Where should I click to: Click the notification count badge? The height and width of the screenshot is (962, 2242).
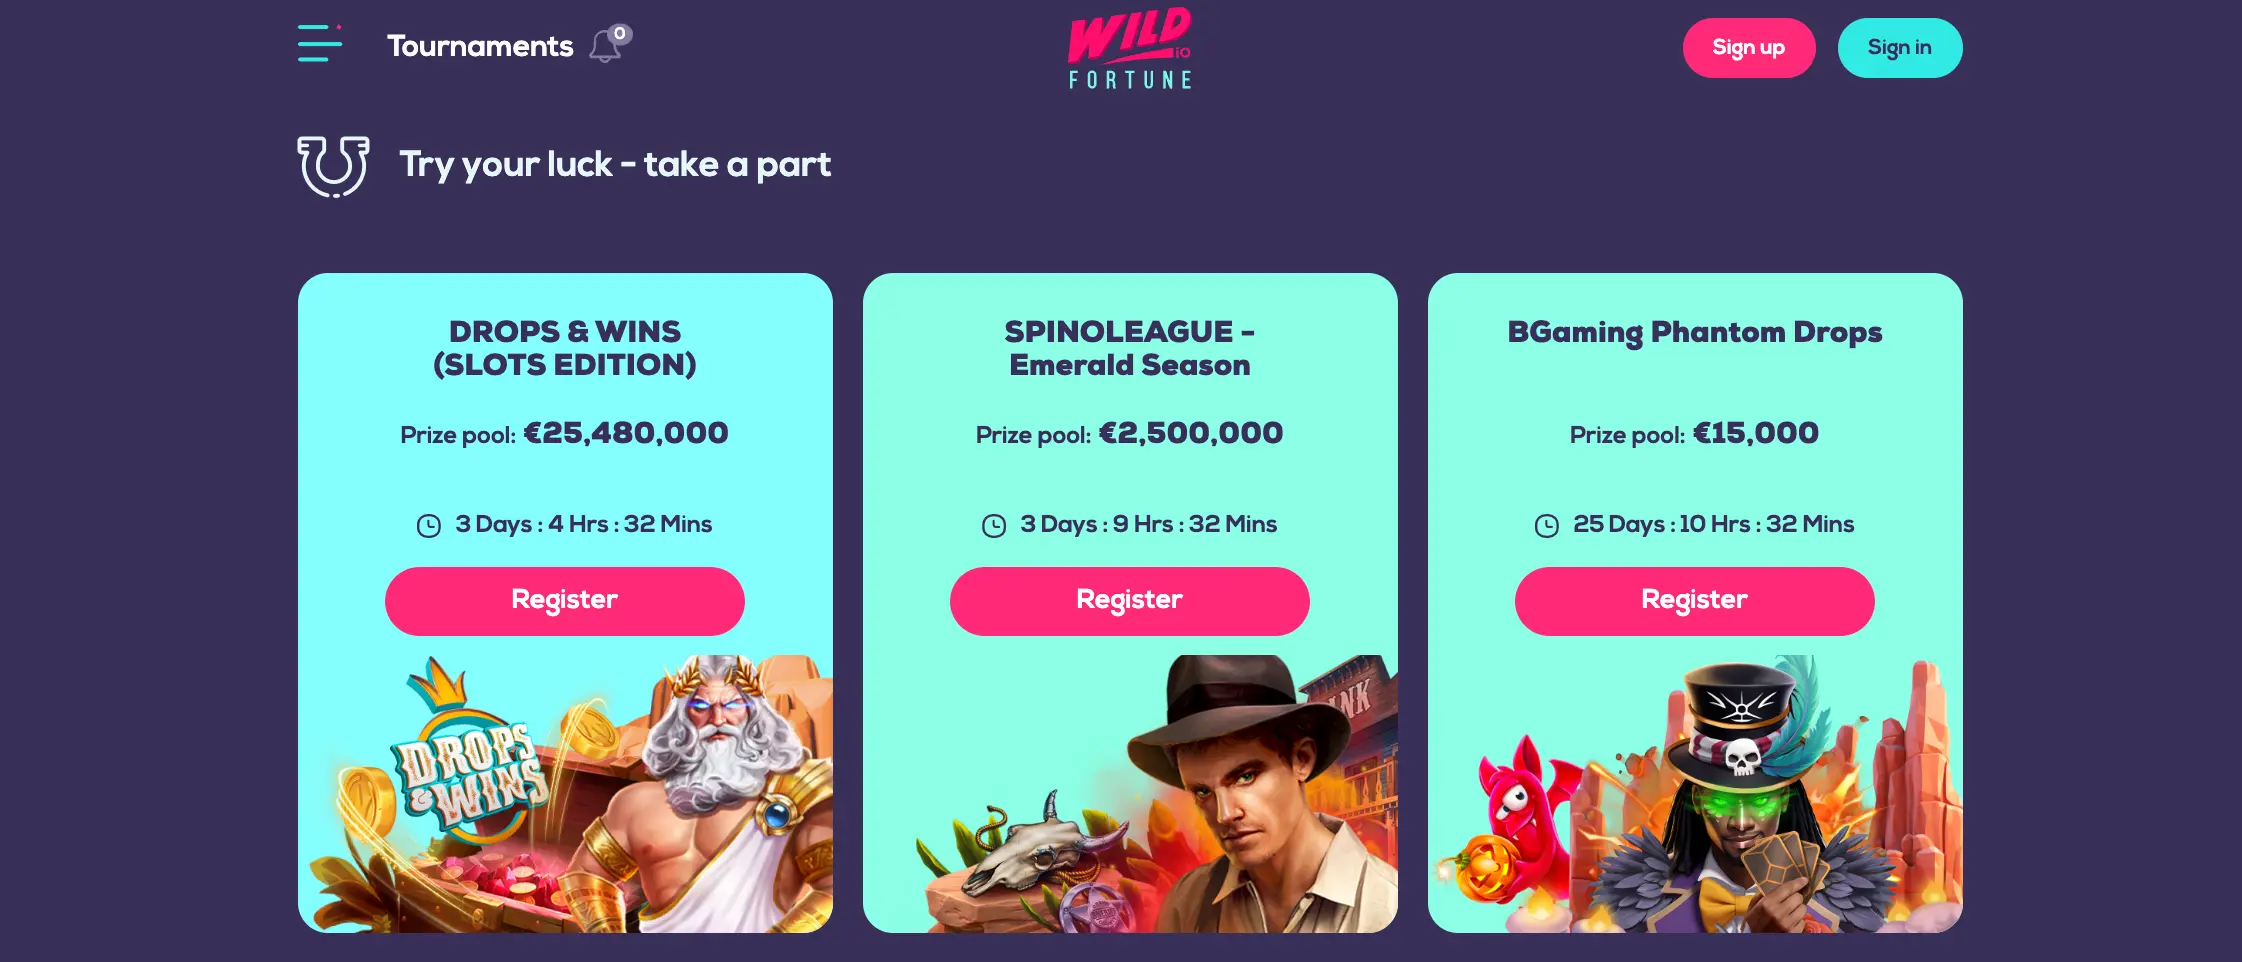click(620, 34)
